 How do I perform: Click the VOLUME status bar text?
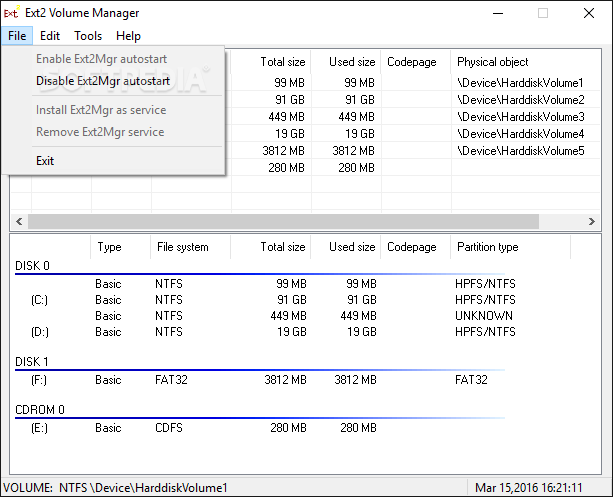tap(115, 488)
